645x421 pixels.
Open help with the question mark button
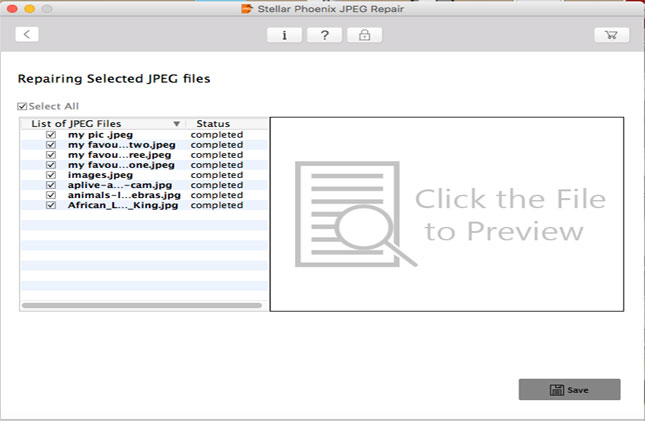(x=325, y=35)
